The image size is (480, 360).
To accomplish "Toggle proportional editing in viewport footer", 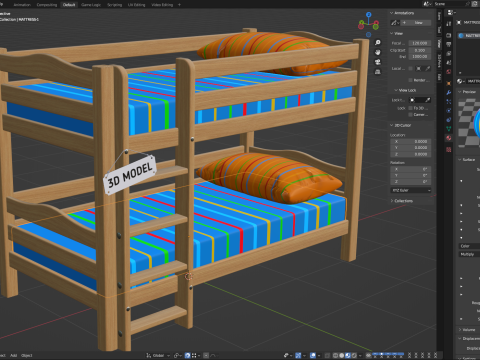I will tap(206, 355).
